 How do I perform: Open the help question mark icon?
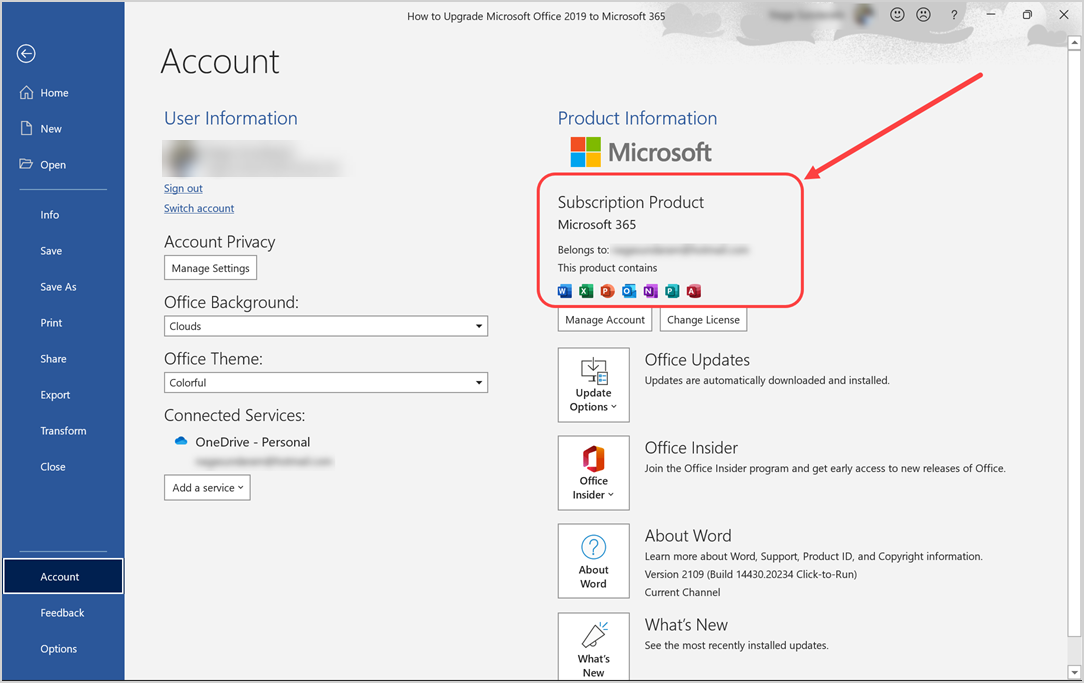[954, 15]
